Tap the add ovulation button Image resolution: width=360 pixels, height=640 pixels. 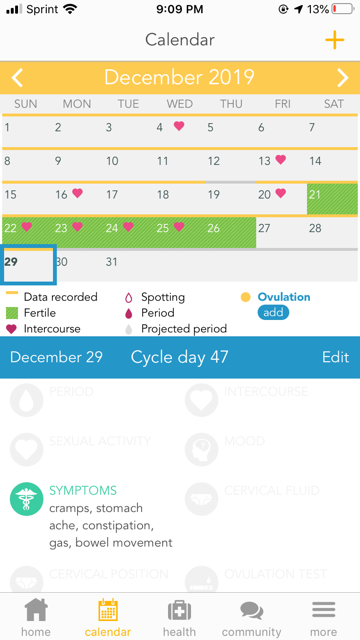(x=273, y=313)
